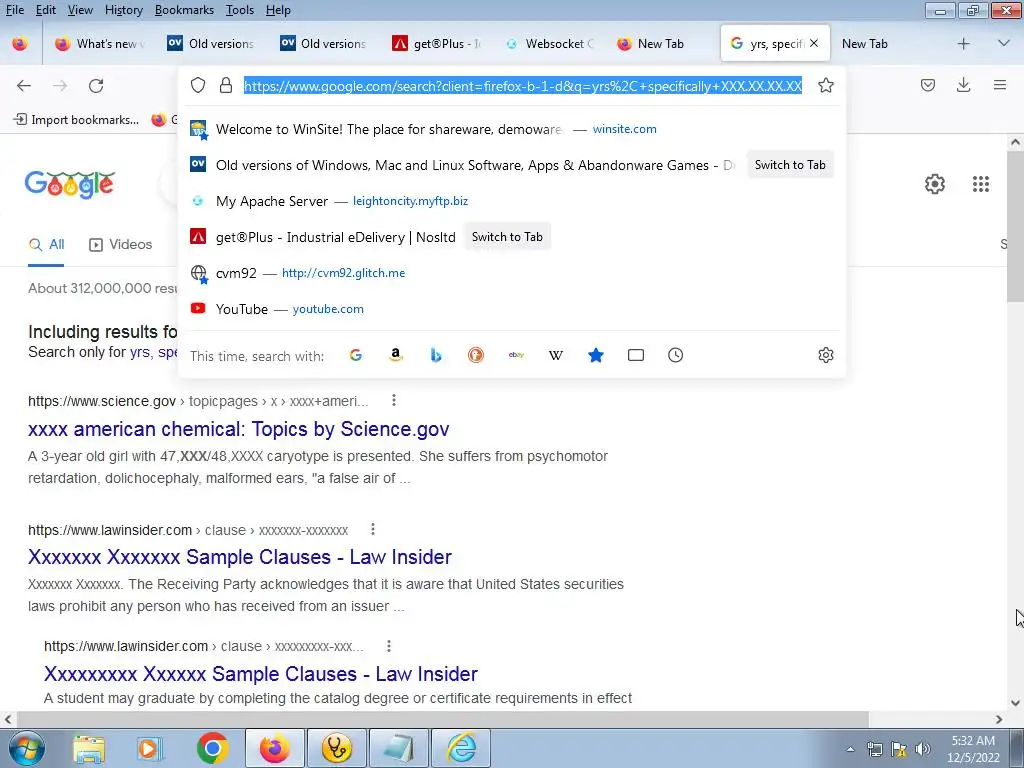Select the Videos search filter

point(120,244)
